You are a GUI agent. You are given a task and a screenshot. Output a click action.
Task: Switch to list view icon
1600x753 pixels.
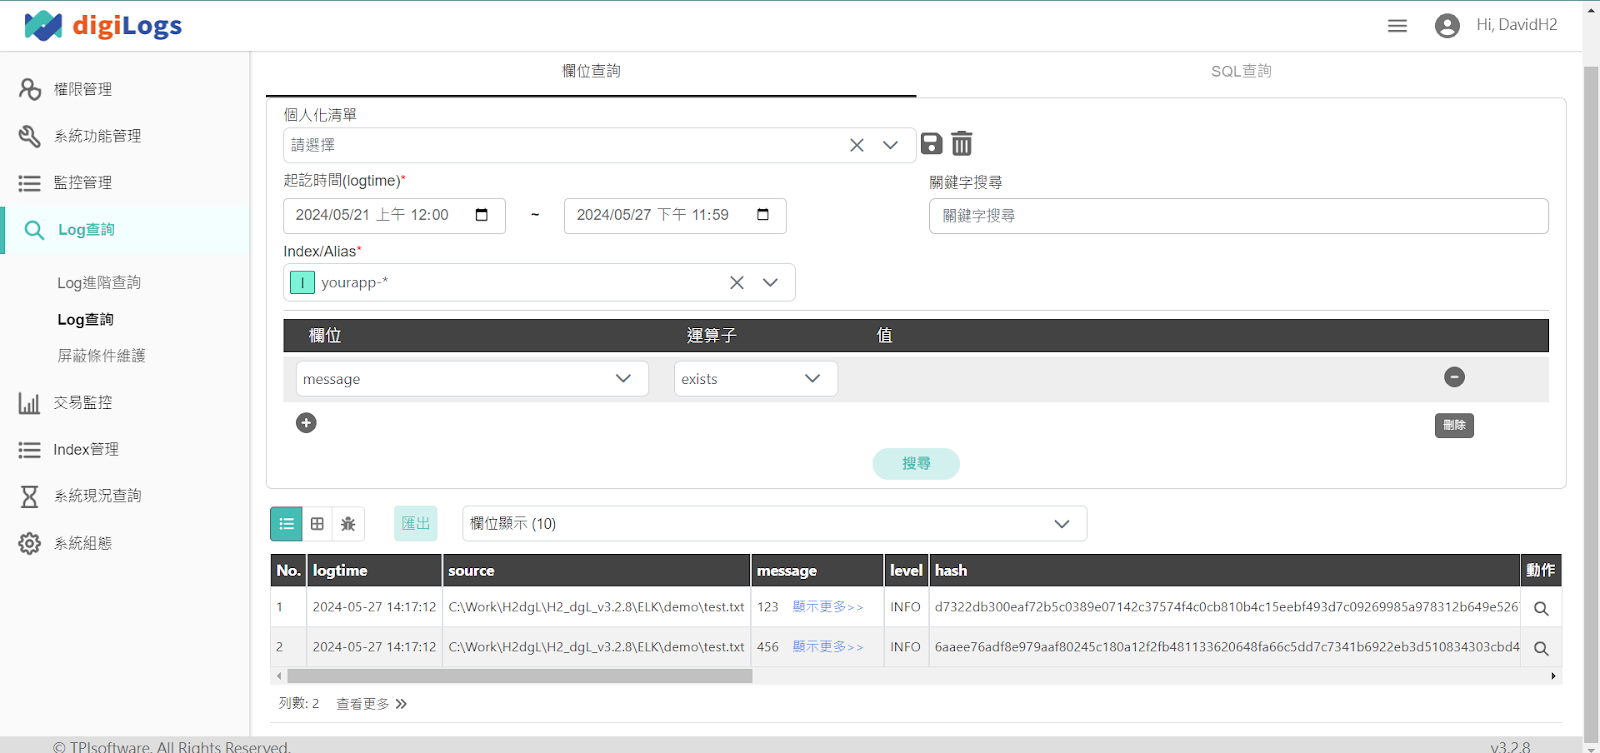tap(286, 524)
